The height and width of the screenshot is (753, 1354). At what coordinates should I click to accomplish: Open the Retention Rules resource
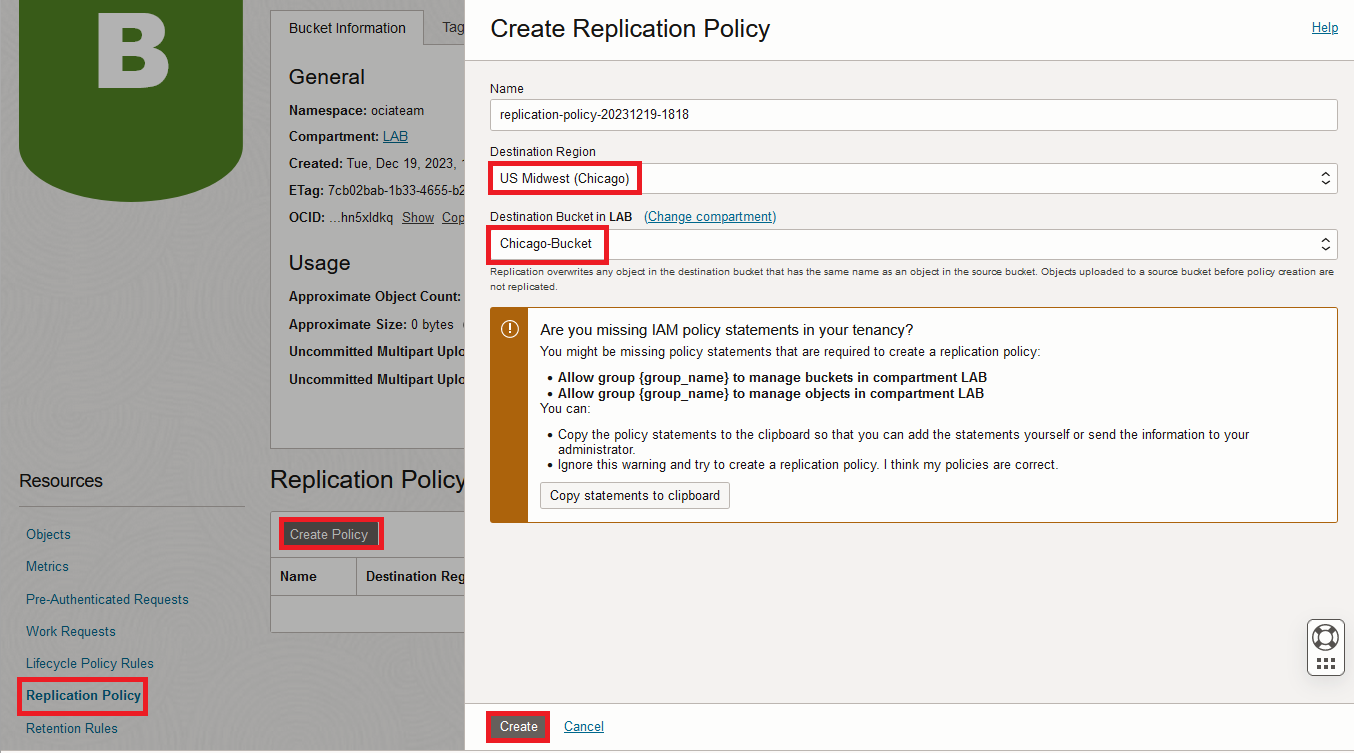coord(72,728)
